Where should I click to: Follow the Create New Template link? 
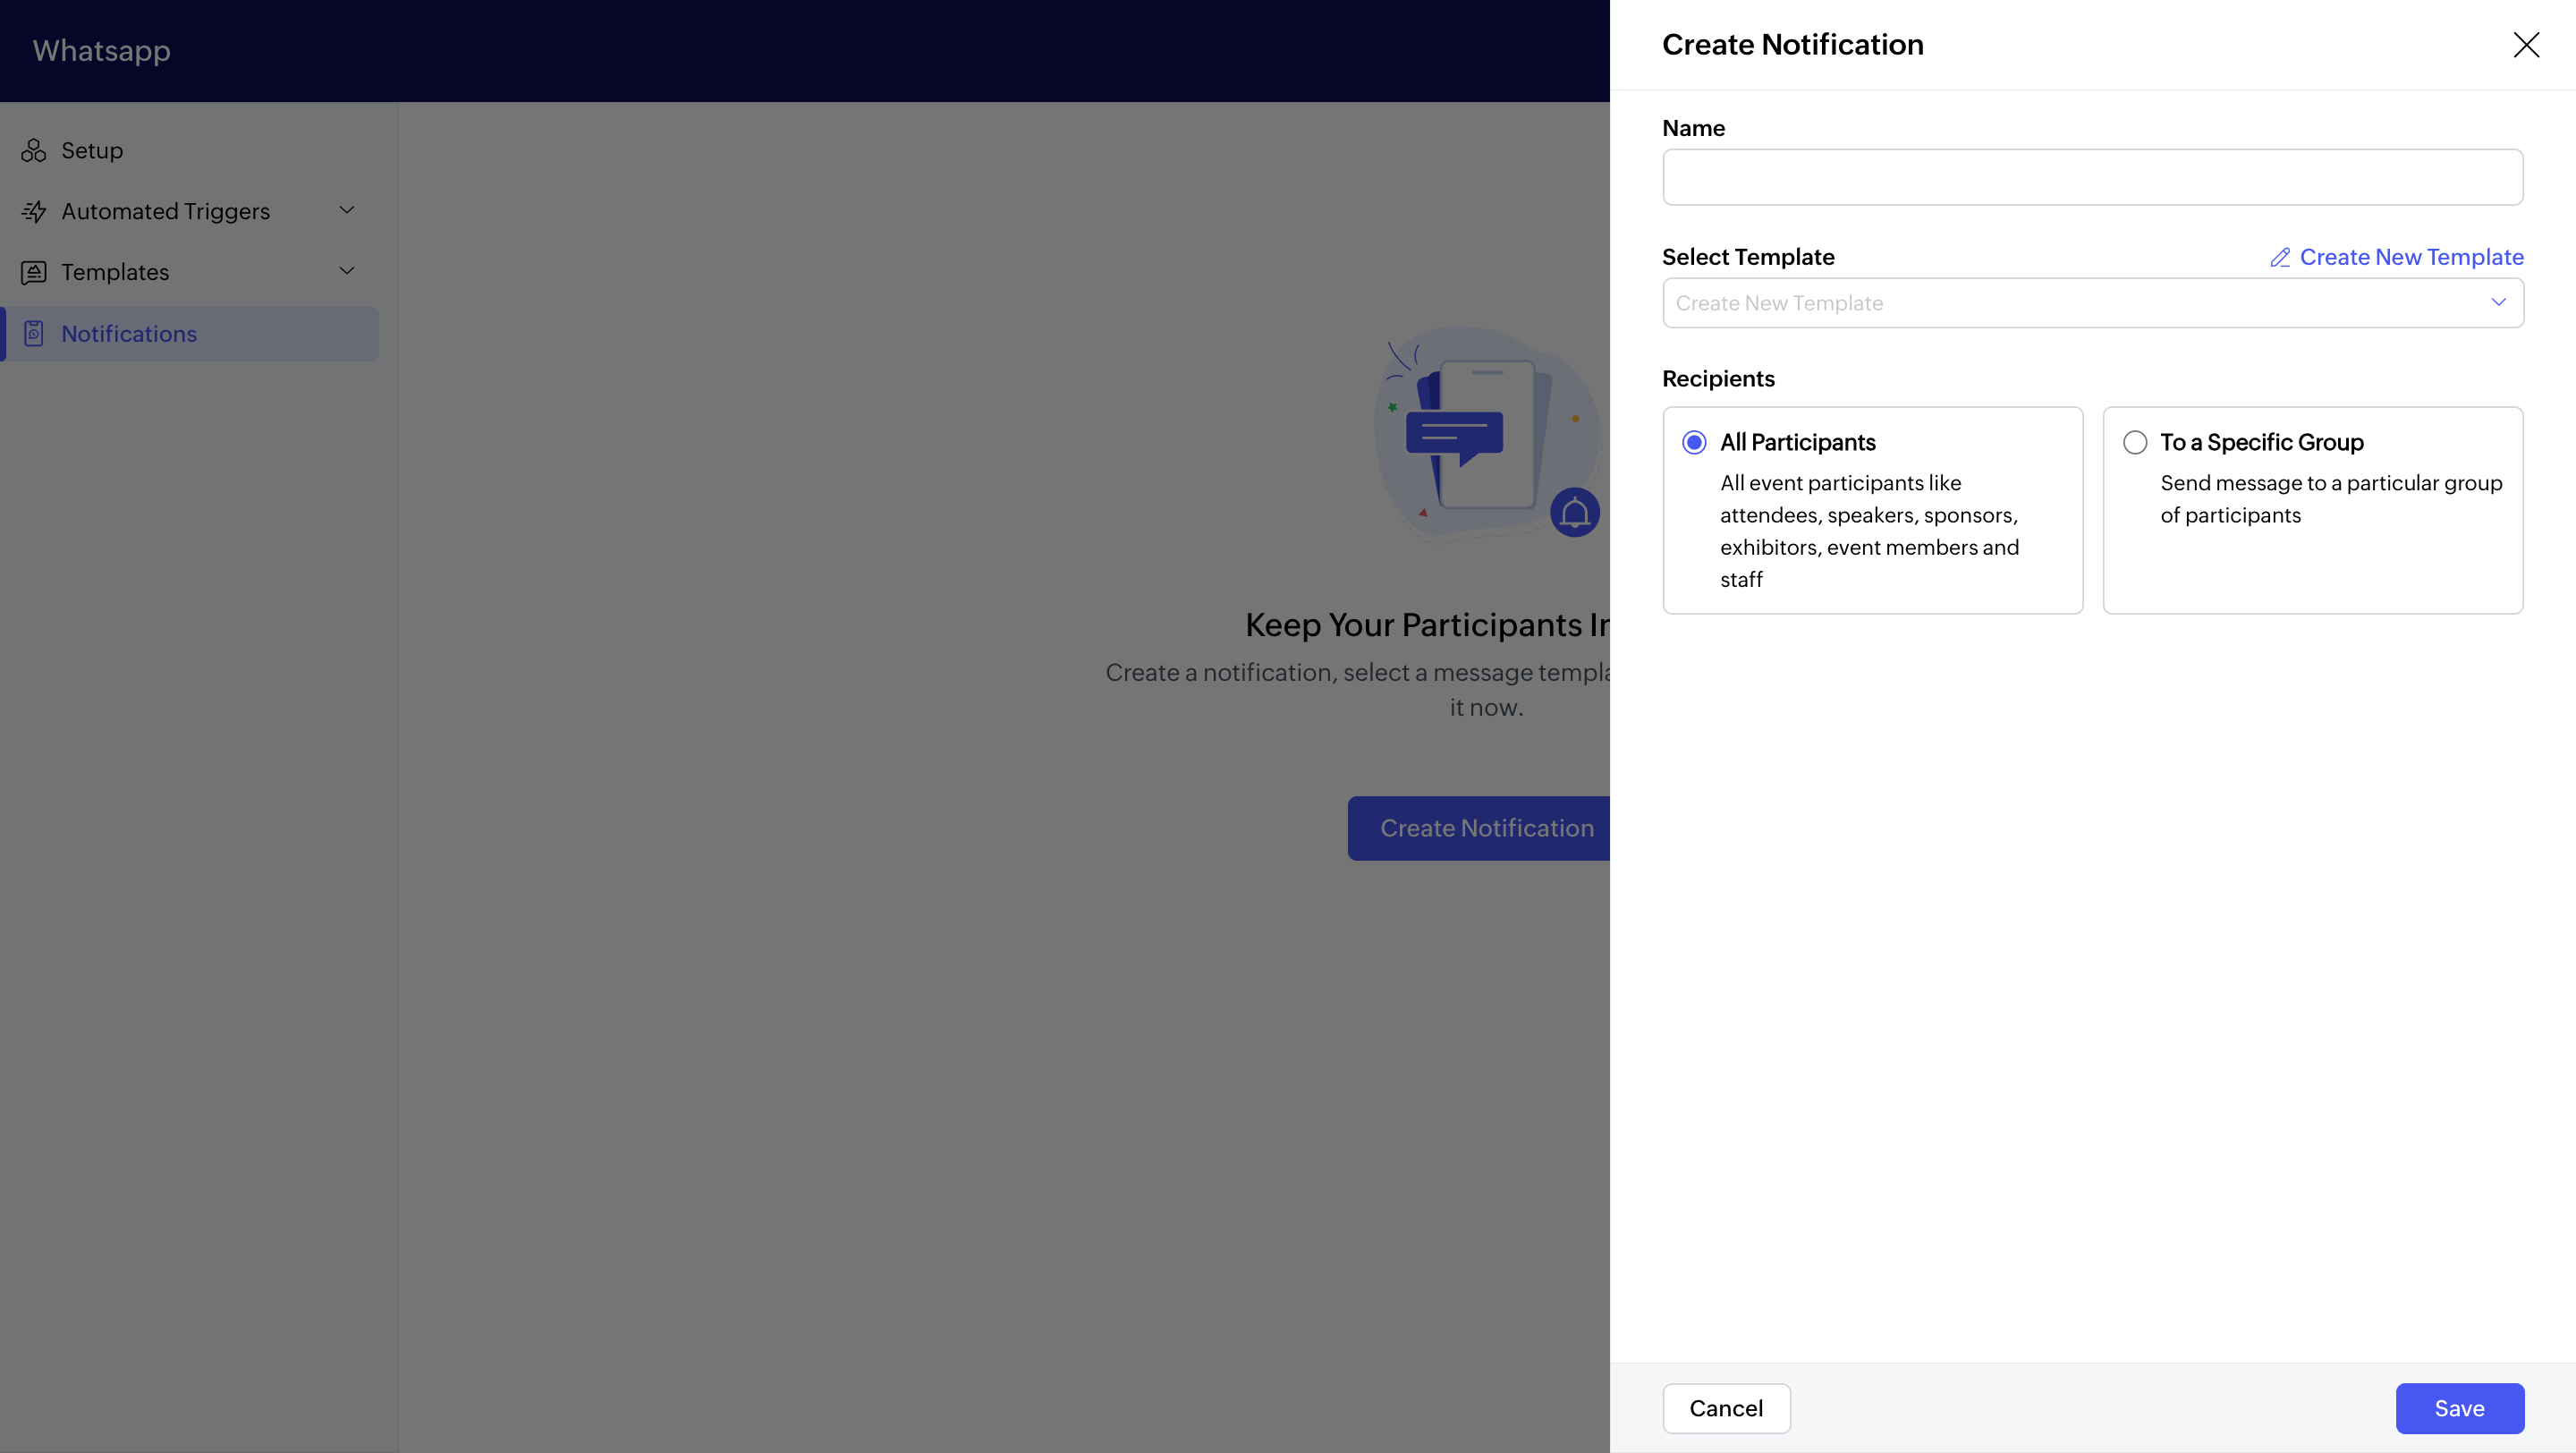(x=2411, y=258)
